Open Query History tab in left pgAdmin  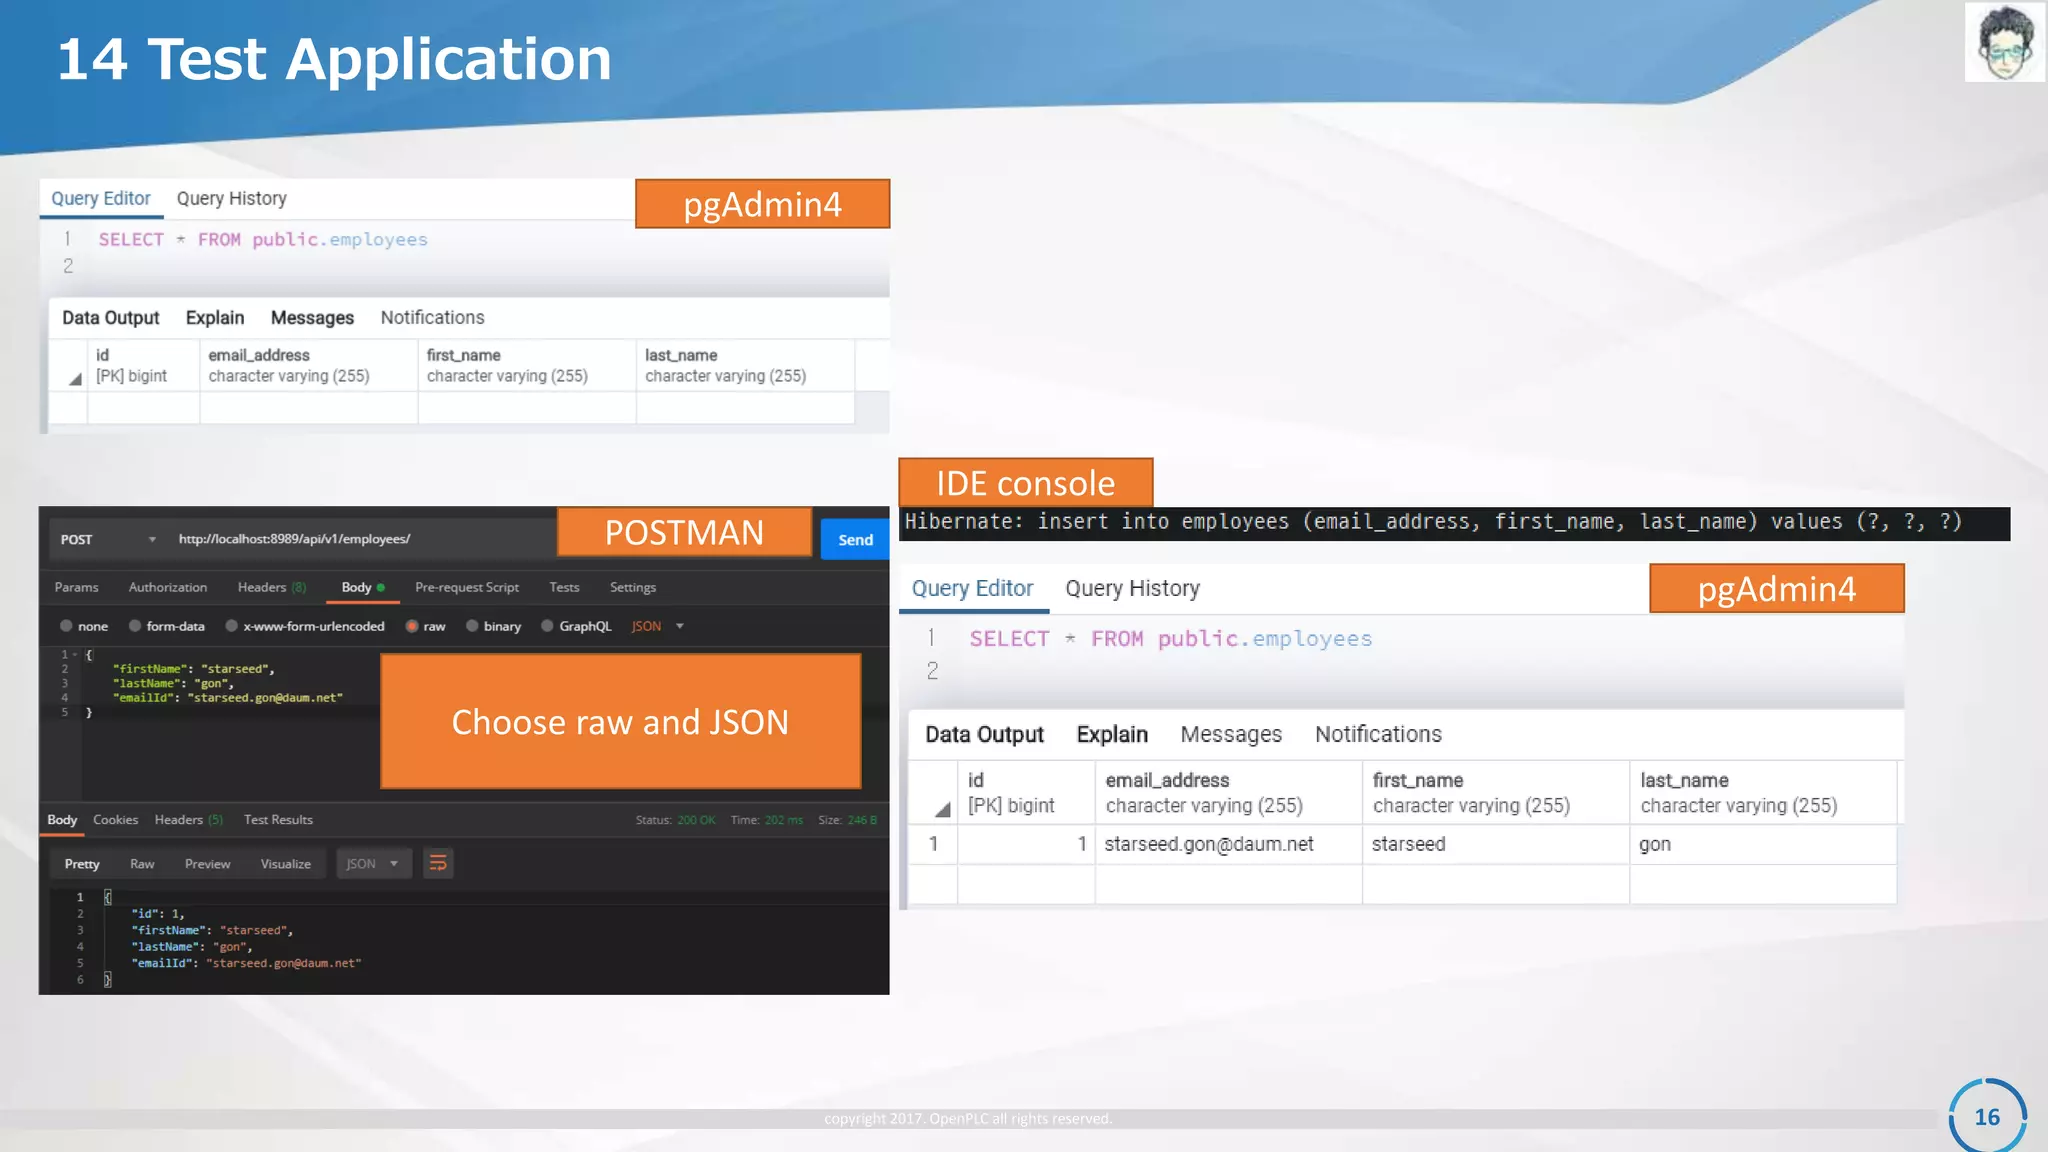click(231, 198)
